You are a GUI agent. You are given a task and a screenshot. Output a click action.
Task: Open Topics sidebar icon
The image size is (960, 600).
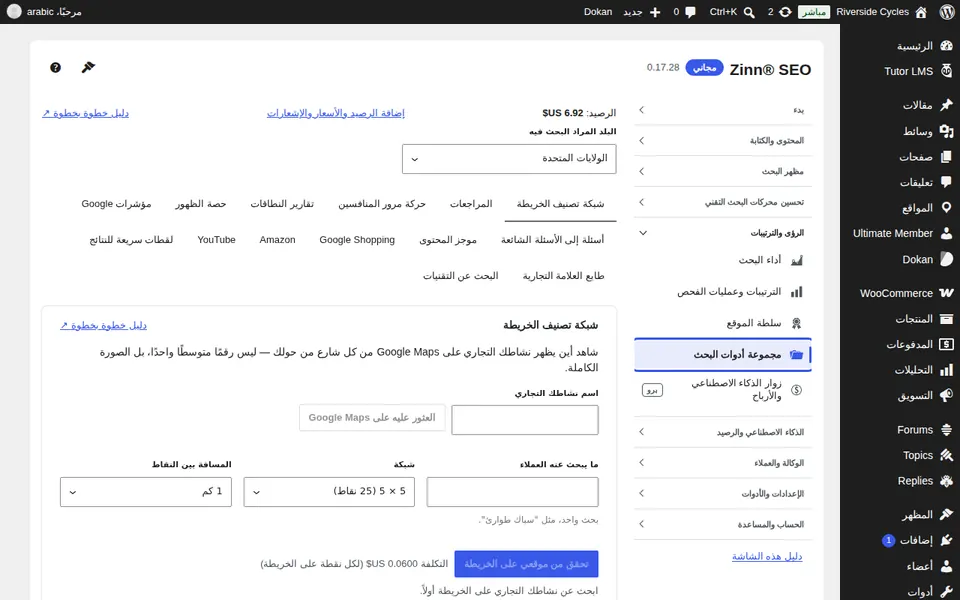coord(947,455)
